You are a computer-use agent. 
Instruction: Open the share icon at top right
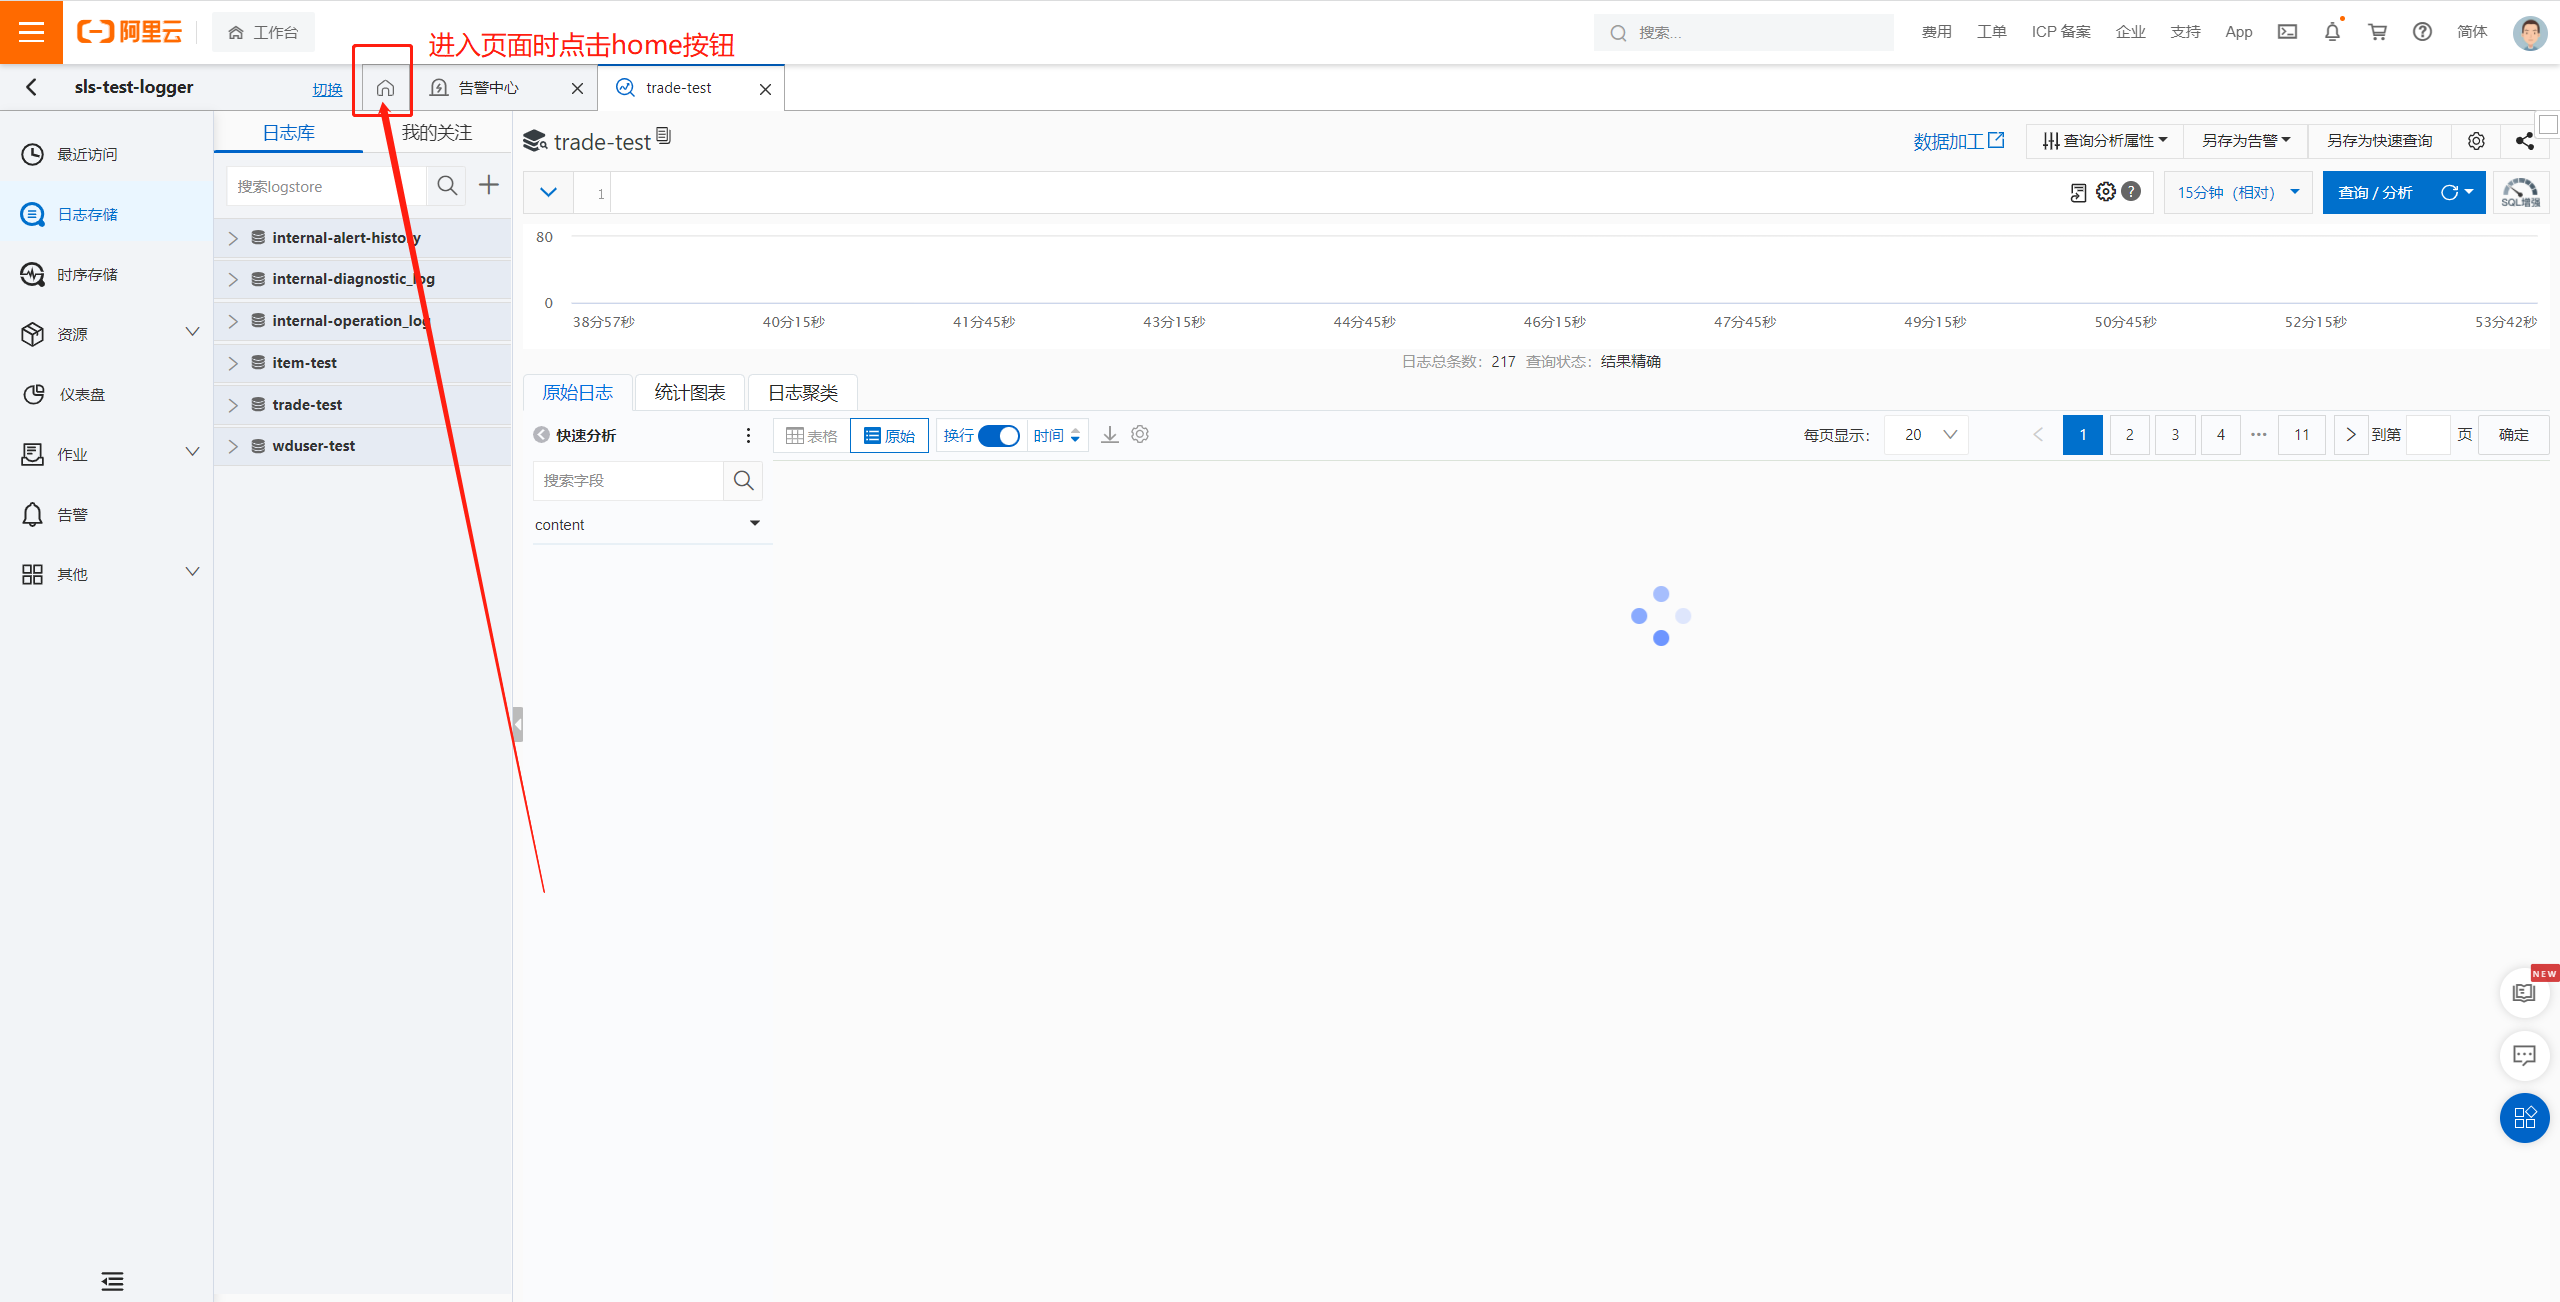(2524, 141)
